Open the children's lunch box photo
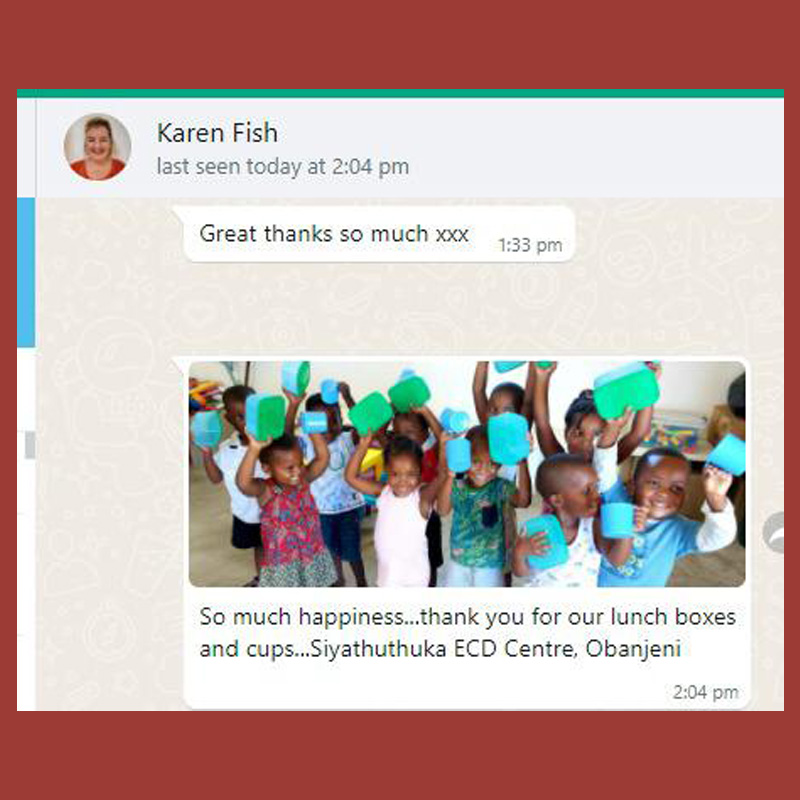 click(467, 474)
